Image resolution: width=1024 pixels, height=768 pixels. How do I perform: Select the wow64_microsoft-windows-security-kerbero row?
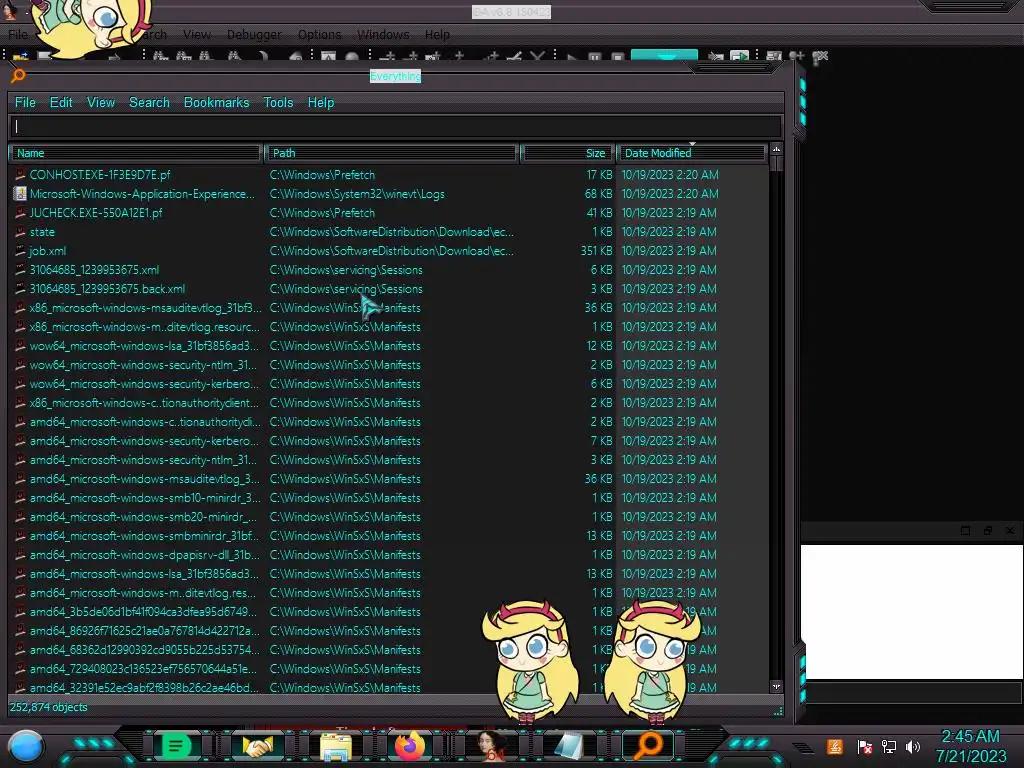tap(389, 383)
